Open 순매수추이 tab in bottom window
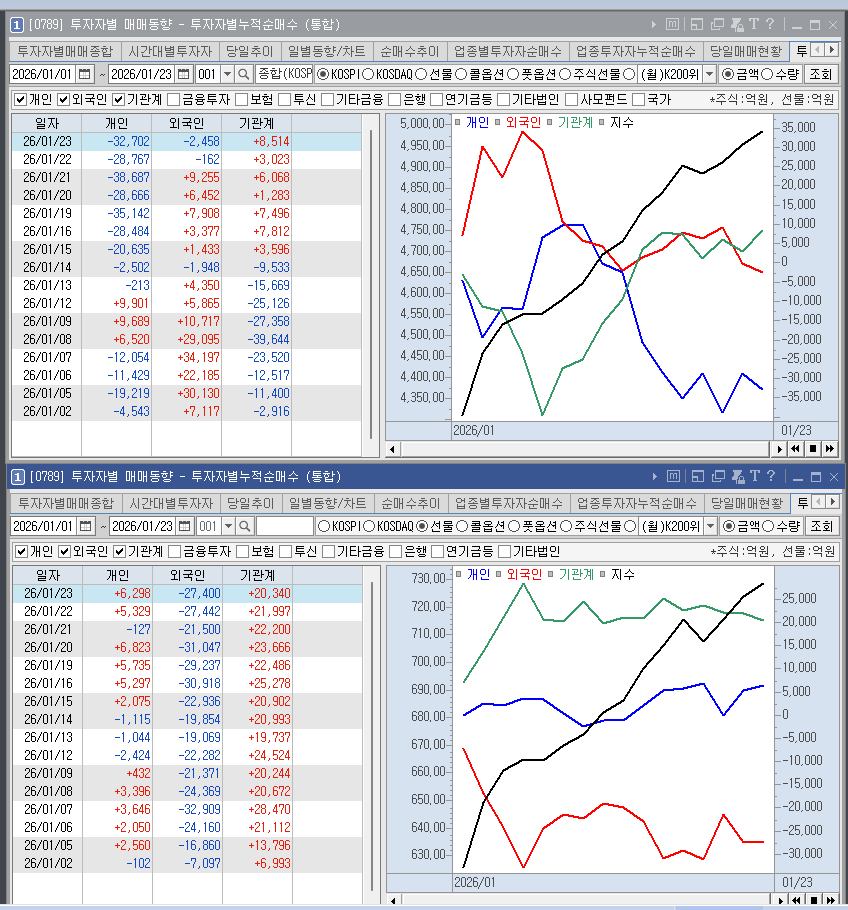 pyautogui.click(x=411, y=503)
